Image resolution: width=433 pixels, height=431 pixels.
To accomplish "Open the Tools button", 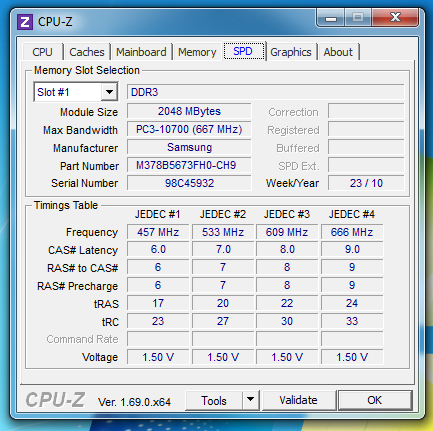I will pos(214,401).
